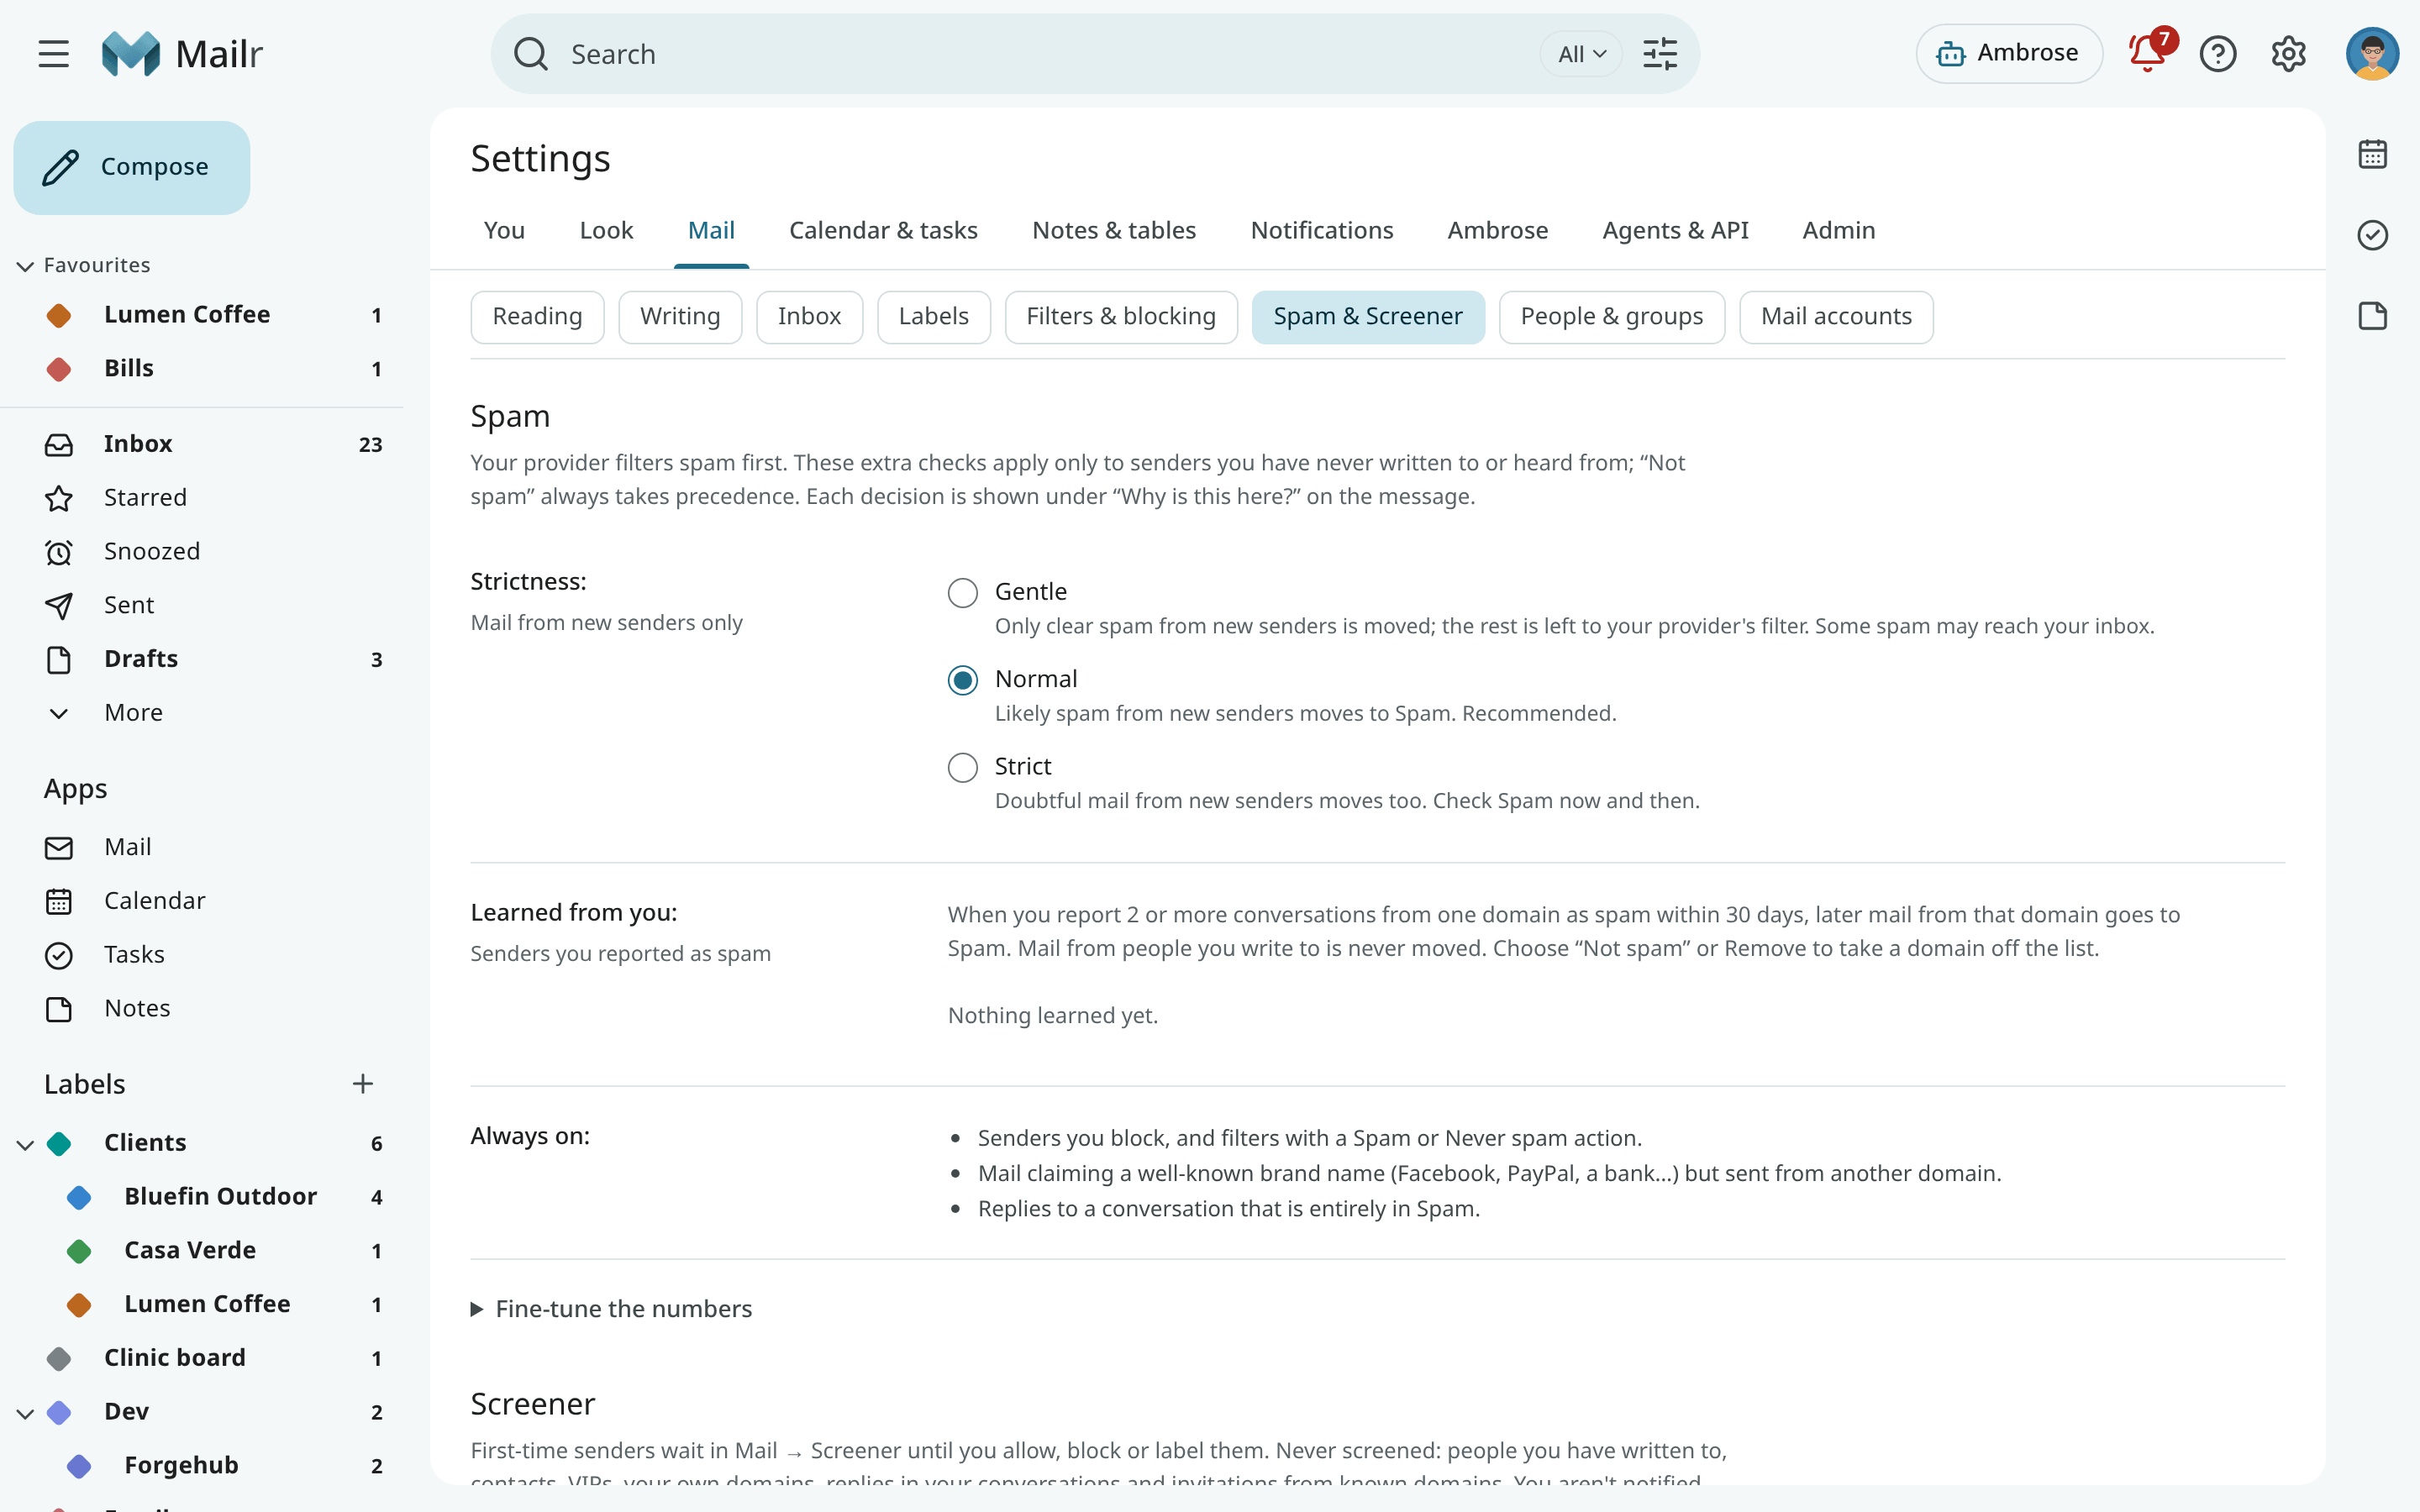
Task: Open the user profile avatar
Action: pyautogui.click(x=2372, y=54)
